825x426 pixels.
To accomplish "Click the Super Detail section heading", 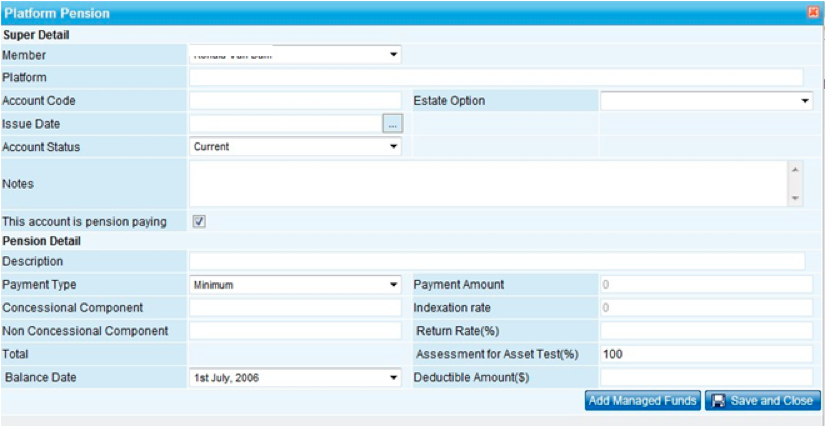I will 37,36.
